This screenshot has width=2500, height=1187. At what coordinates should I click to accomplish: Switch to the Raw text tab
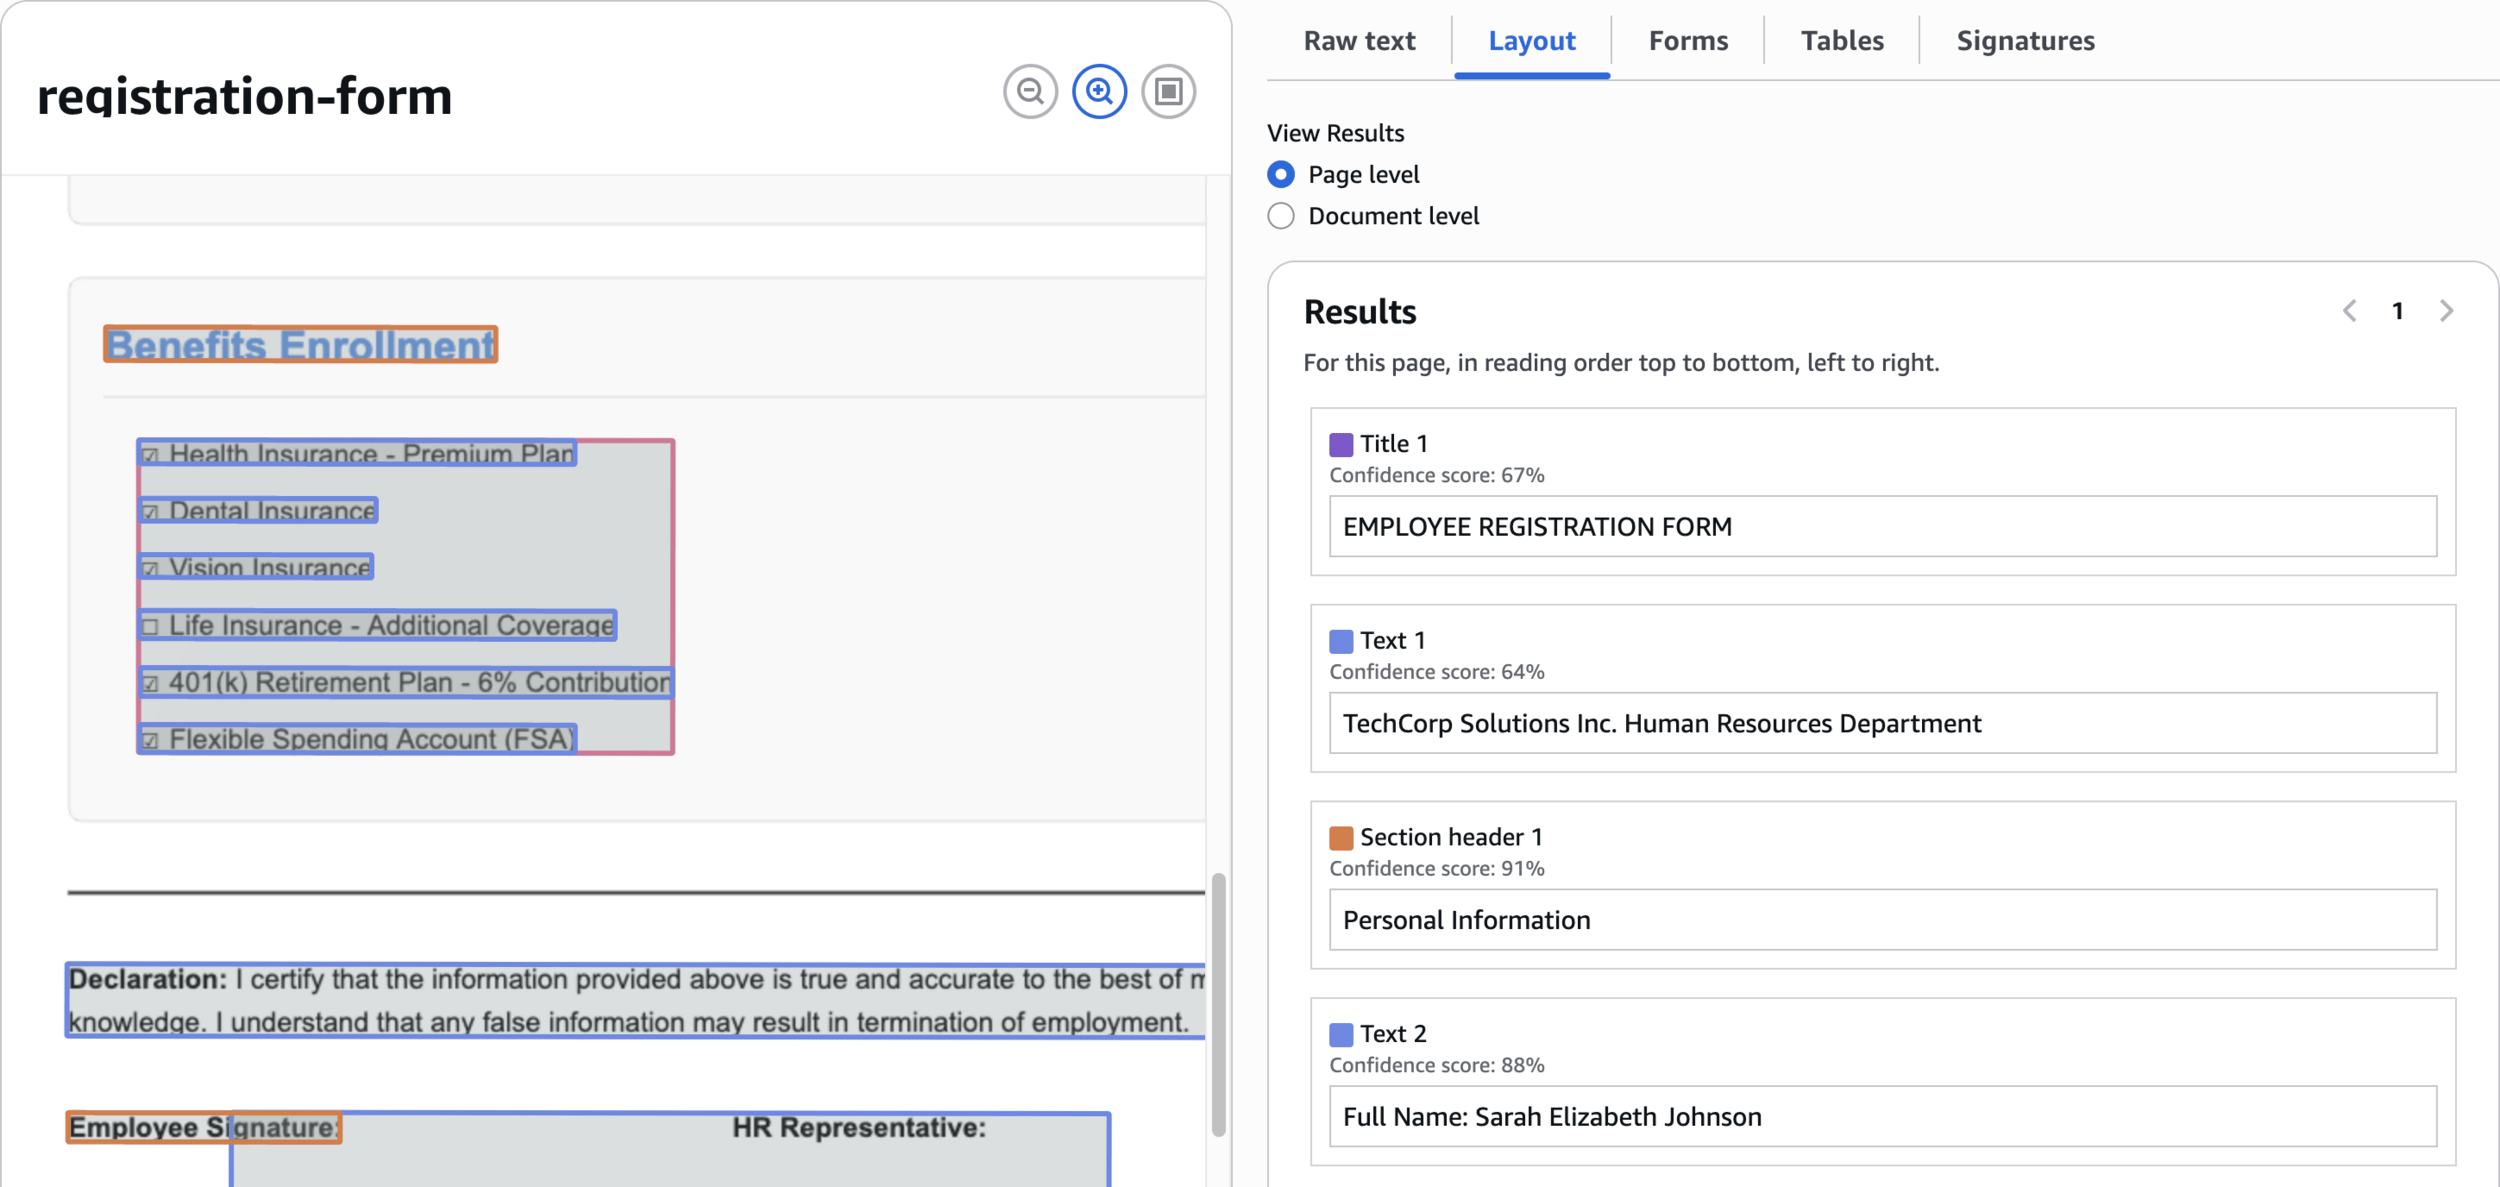(x=1358, y=41)
